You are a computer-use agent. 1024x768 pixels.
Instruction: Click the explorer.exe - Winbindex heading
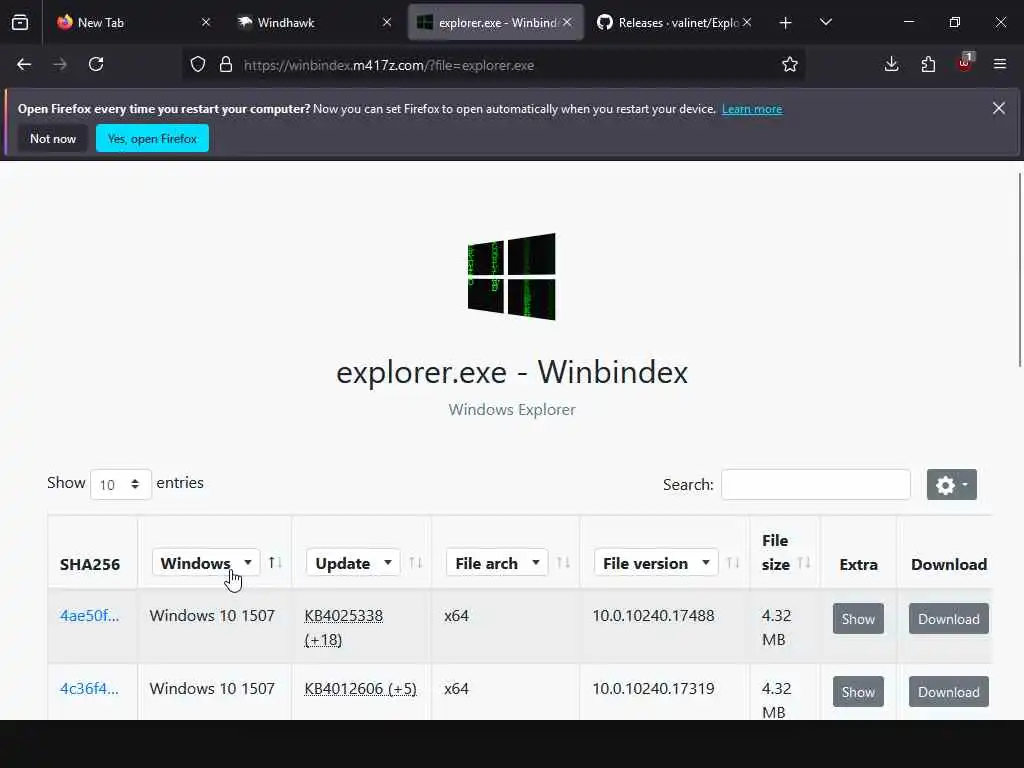[512, 372]
